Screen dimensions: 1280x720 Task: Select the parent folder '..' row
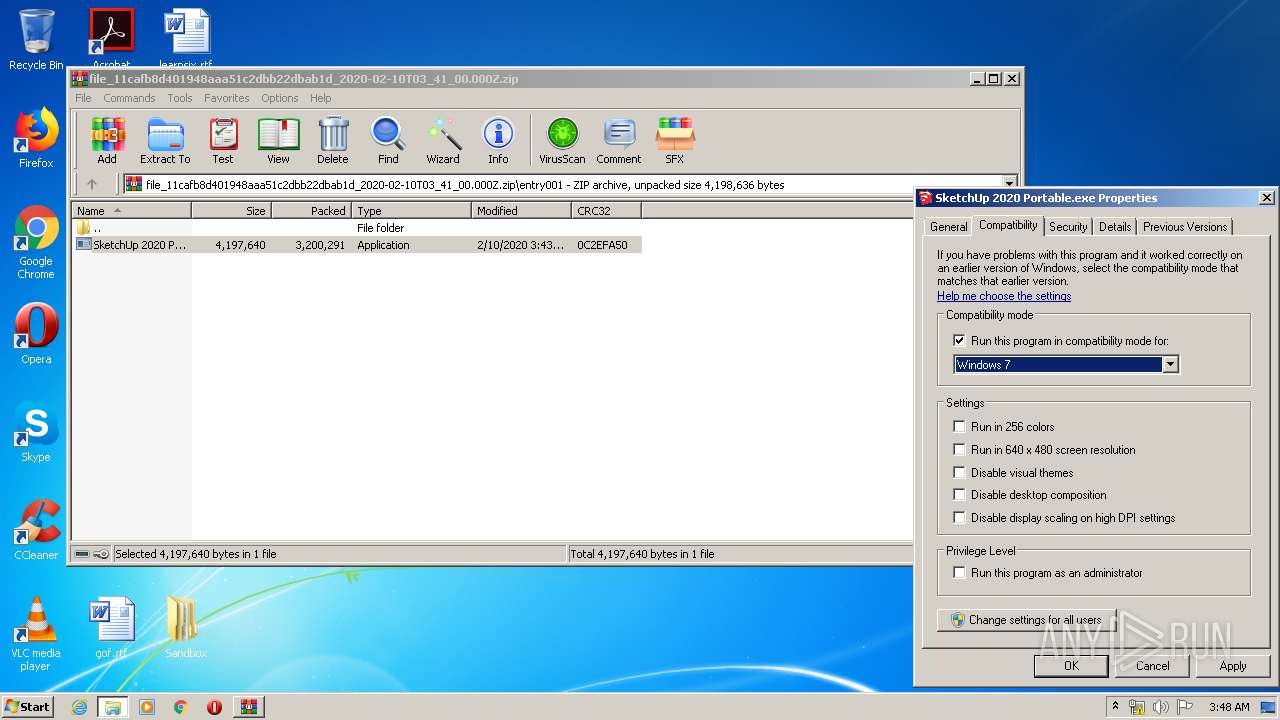[x=357, y=228]
